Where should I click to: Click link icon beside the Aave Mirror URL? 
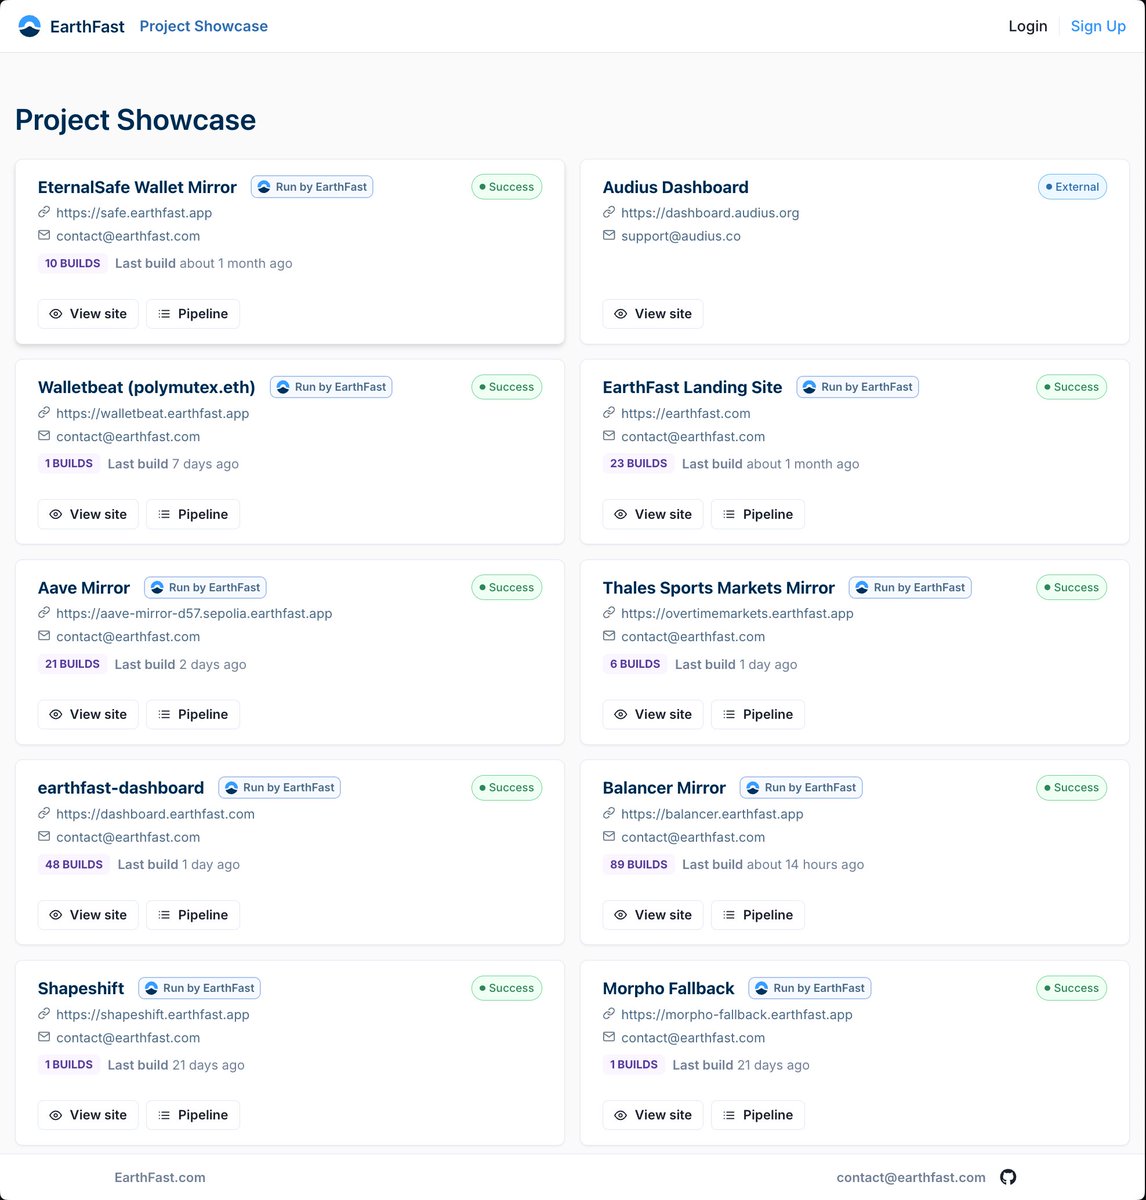[x=44, y=613]
